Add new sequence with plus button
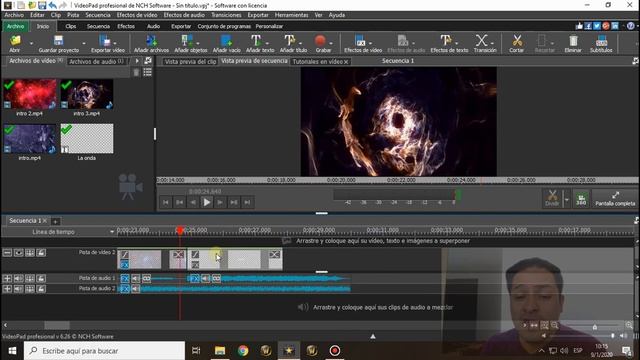This screenshot has width=640, height=360. [x=55, y=221]
